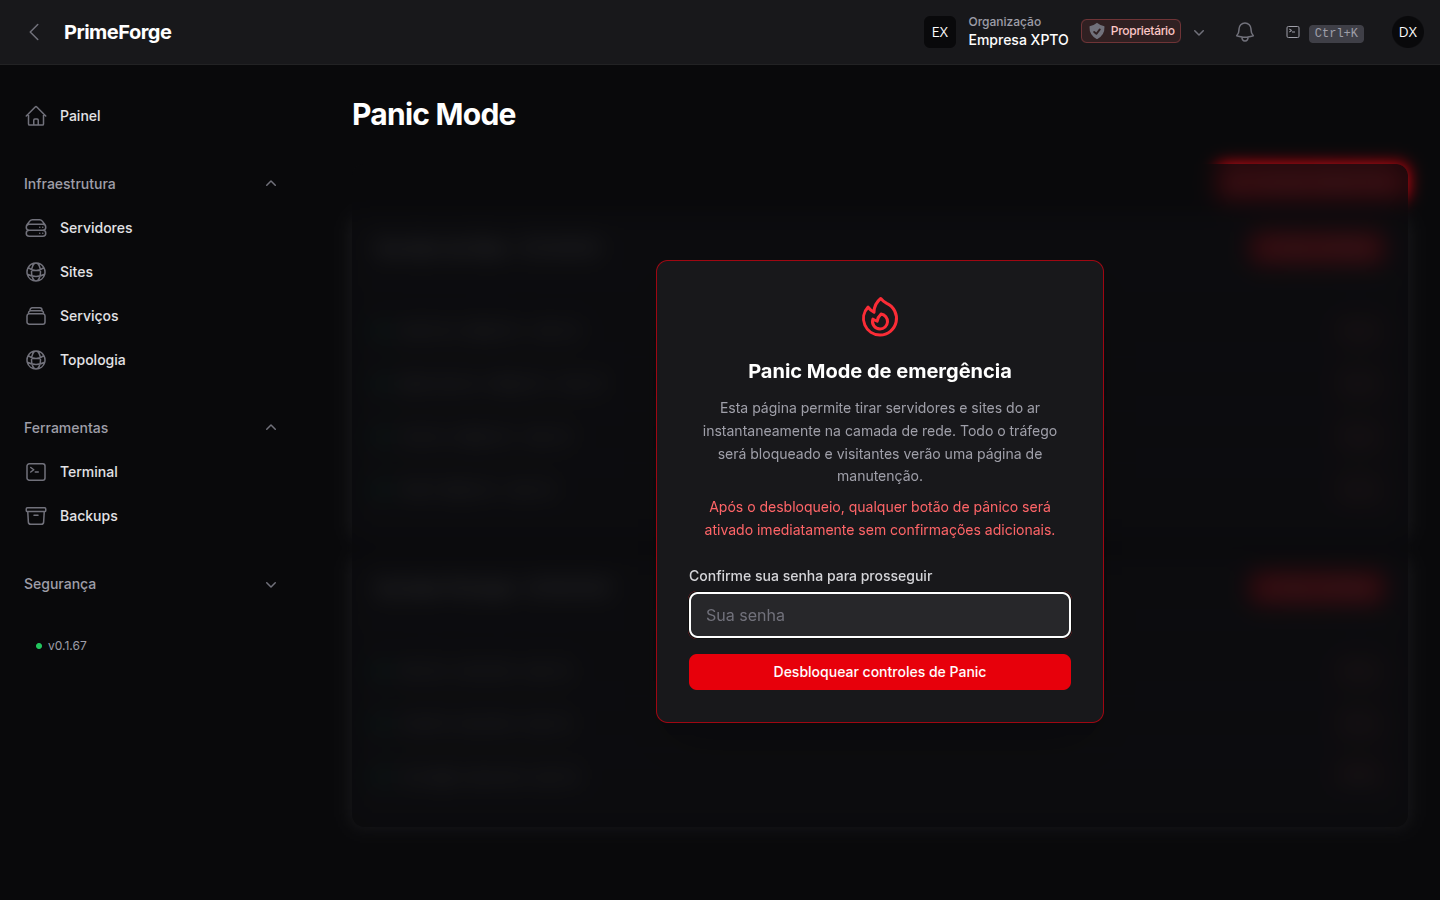The image size is (1440, 900).
Task: Open Backups in the sidebar
Action: [89, 516]
